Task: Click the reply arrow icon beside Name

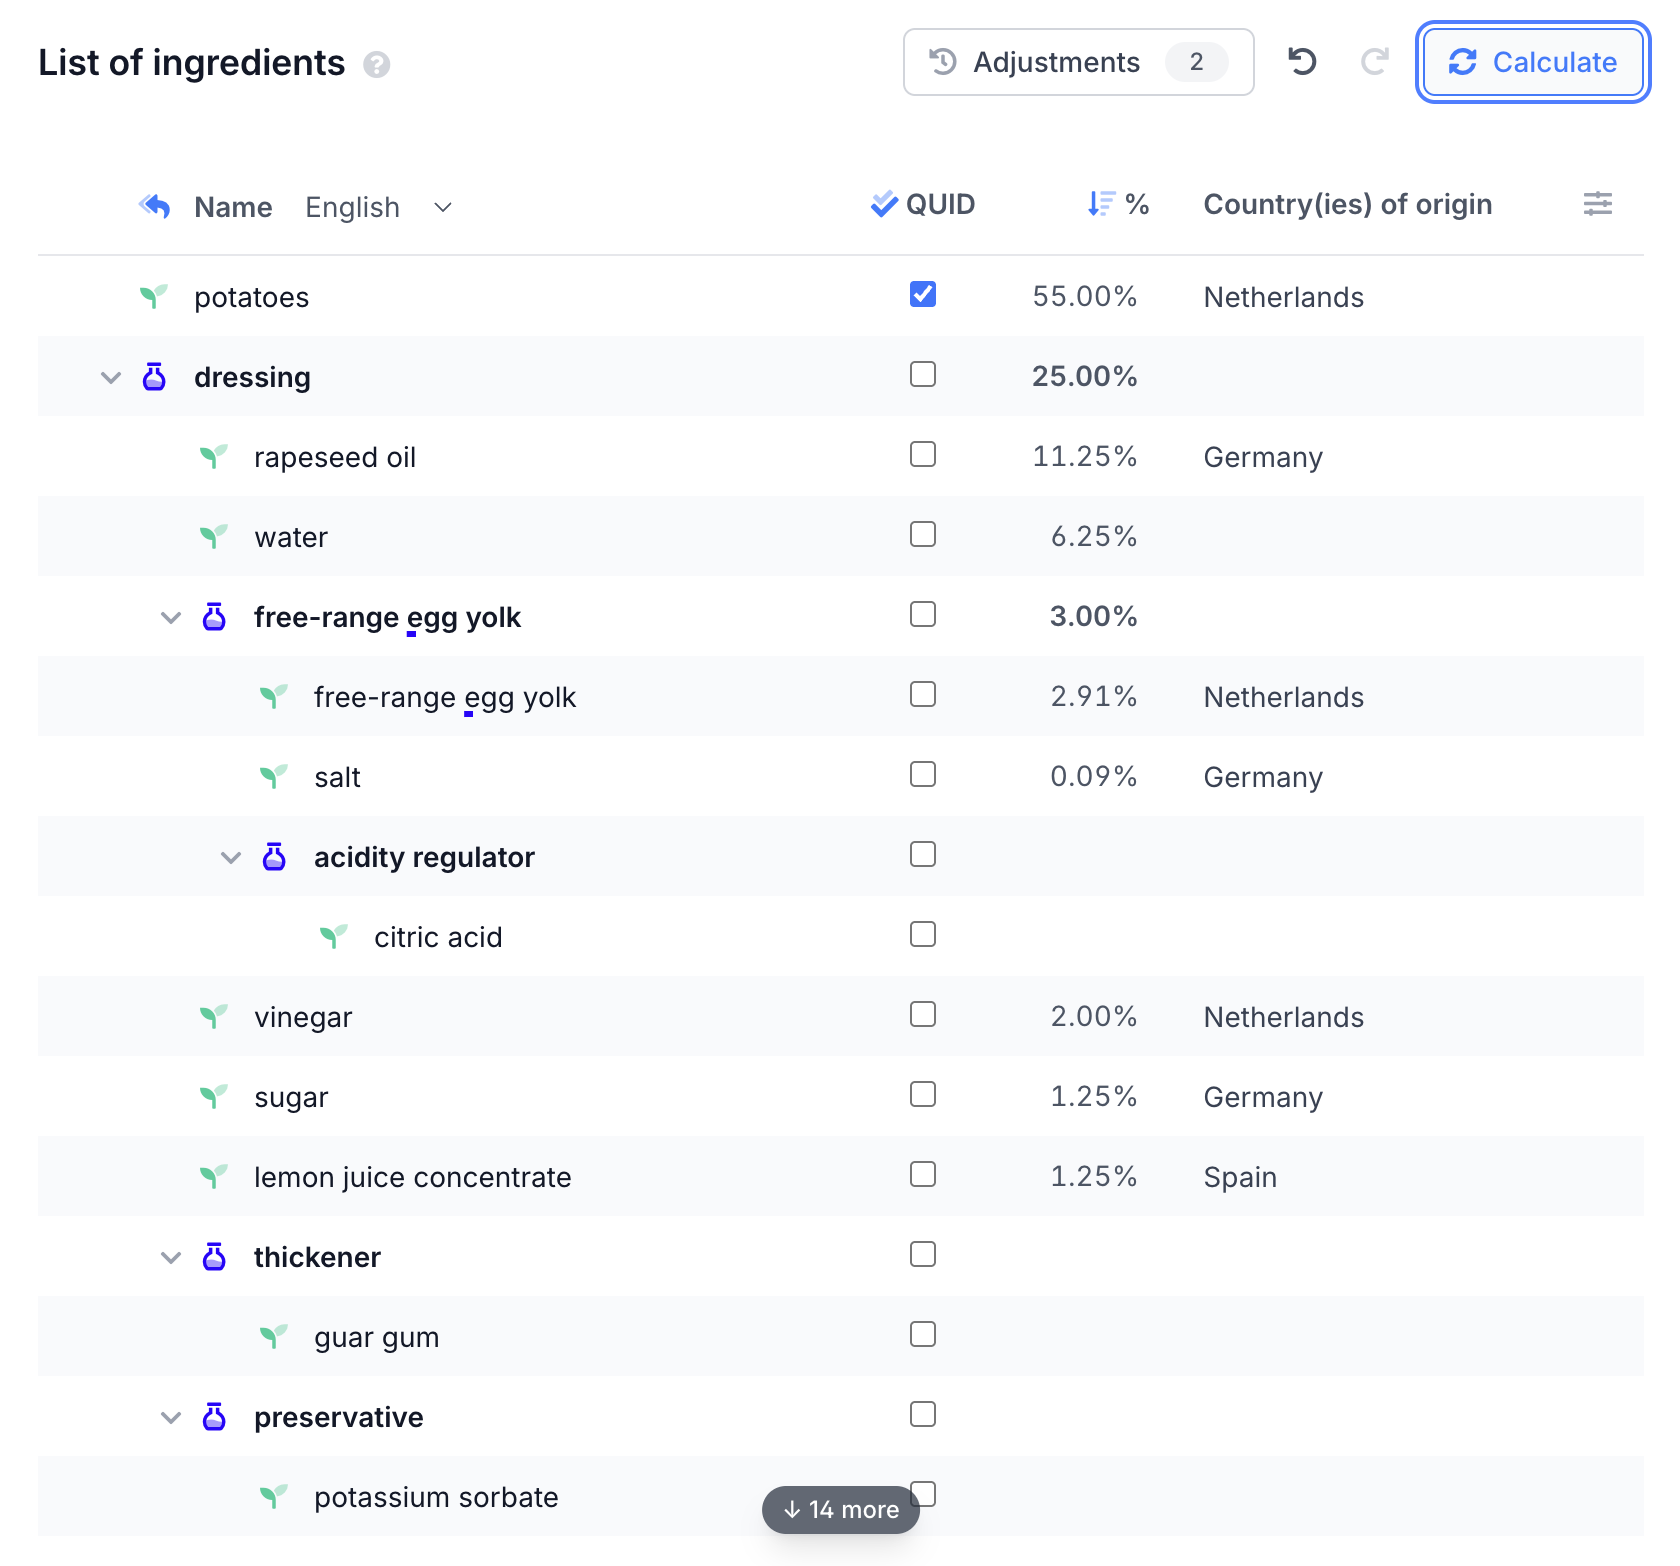Action: point(155,206)
